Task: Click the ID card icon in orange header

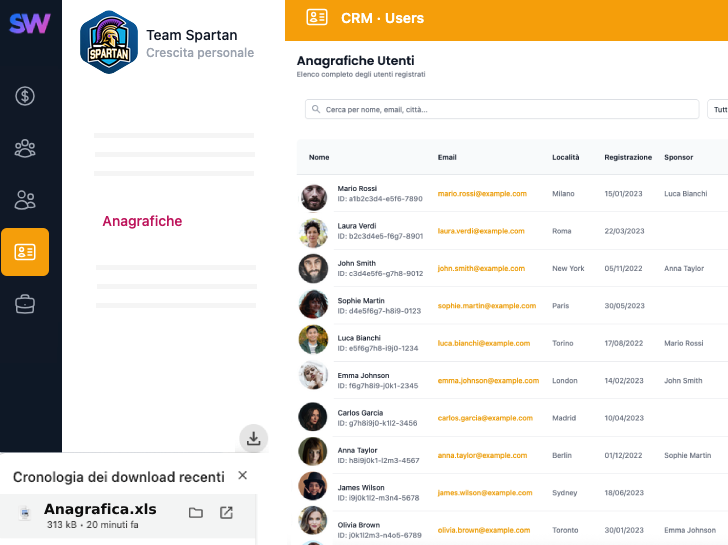Action: point(317,18)
